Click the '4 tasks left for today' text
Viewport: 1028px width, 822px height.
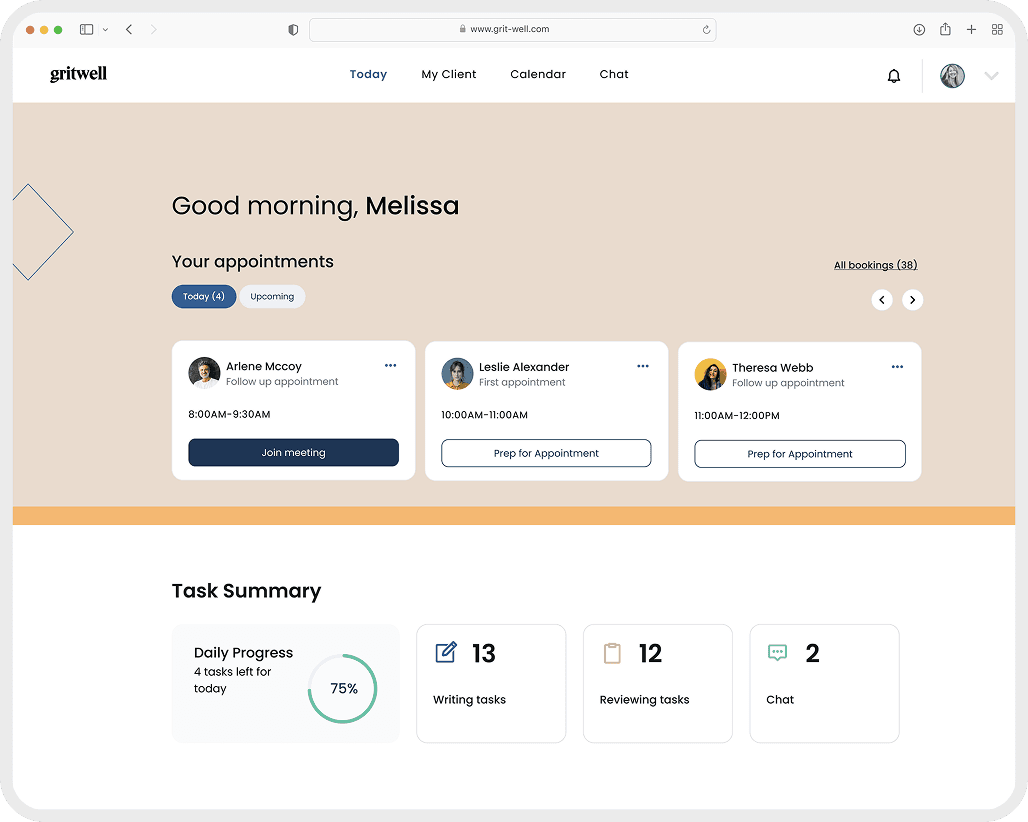(x=232, y=680)
